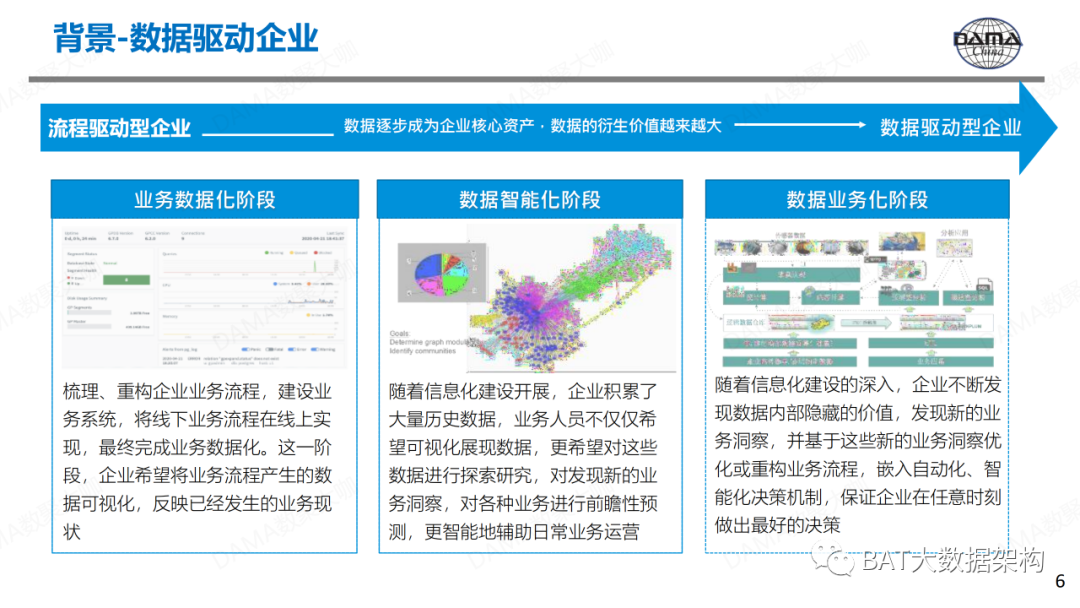Open the monitoring dashboard screenshot thumbnail
Viewport: 1080px width, 608px height.
(204, 297)
